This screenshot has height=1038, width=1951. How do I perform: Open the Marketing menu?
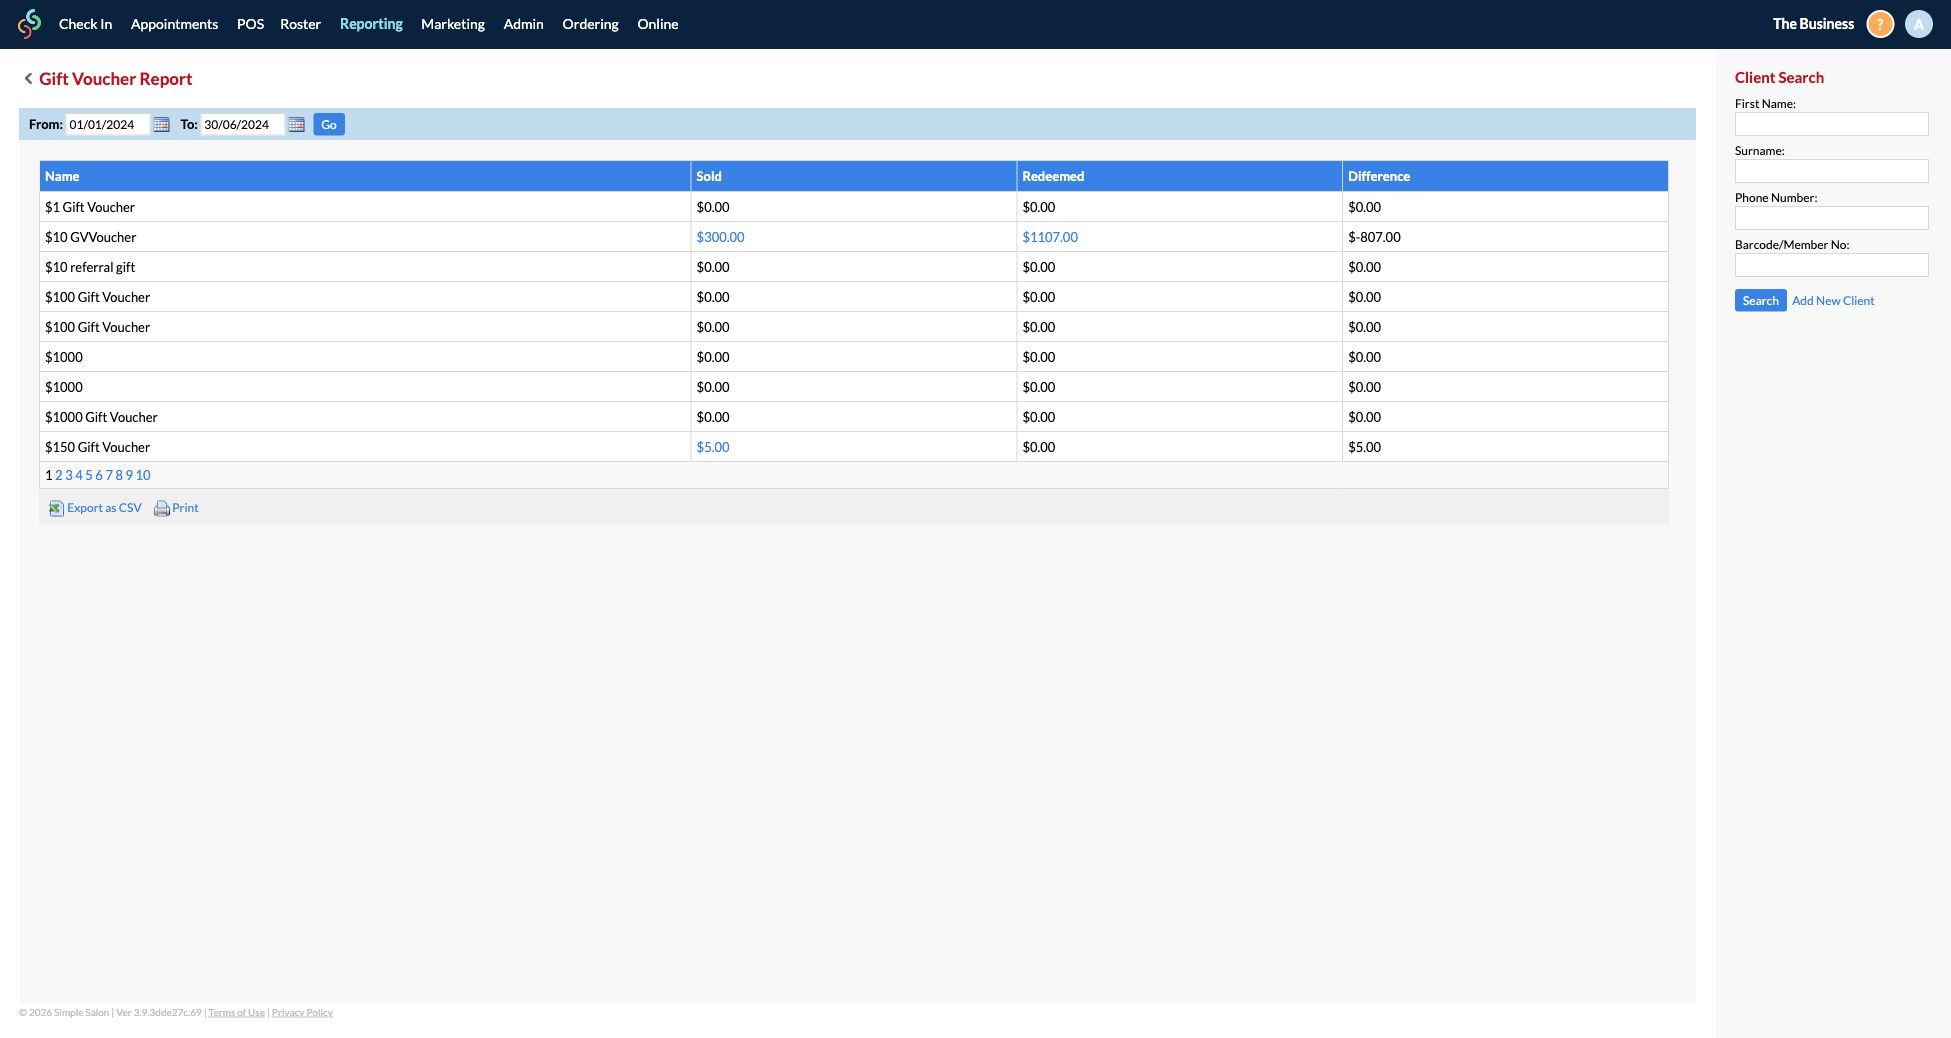452,24
